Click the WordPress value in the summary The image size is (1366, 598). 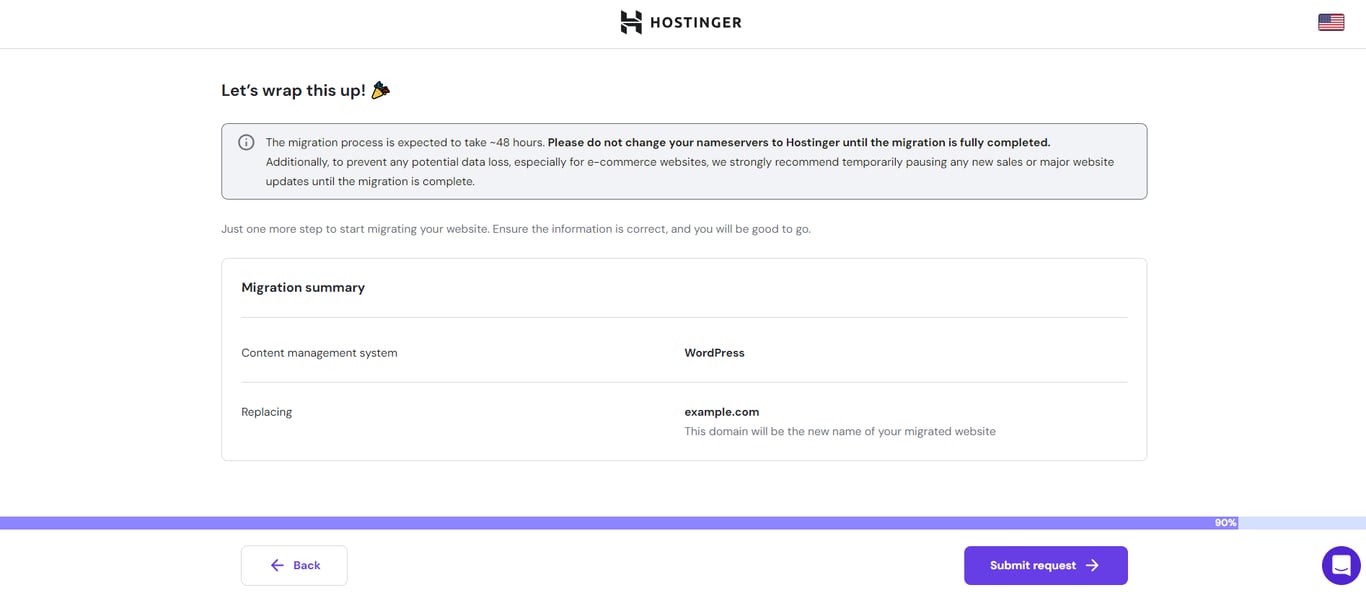[x=714, y=352]
